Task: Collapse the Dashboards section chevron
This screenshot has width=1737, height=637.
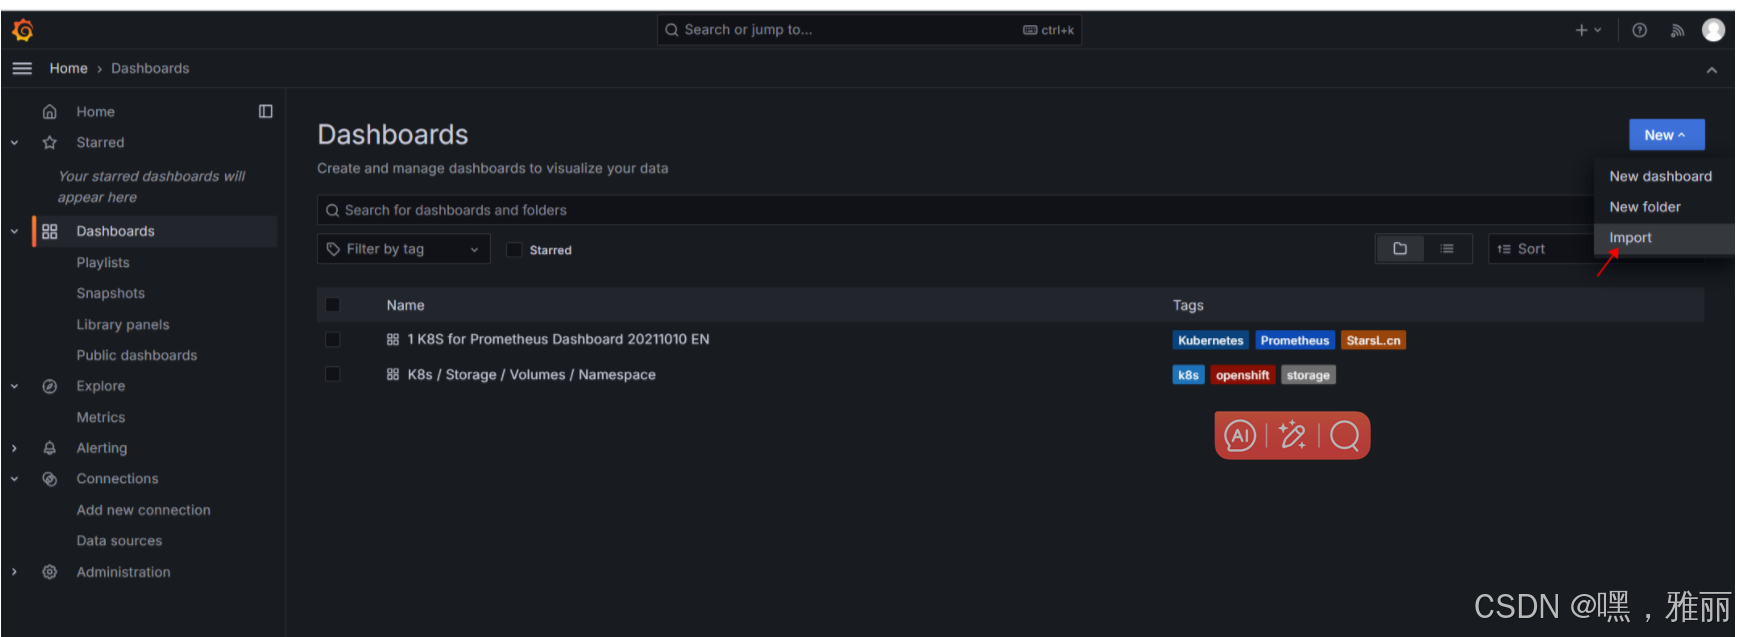Action: click(x=15, y=231)
